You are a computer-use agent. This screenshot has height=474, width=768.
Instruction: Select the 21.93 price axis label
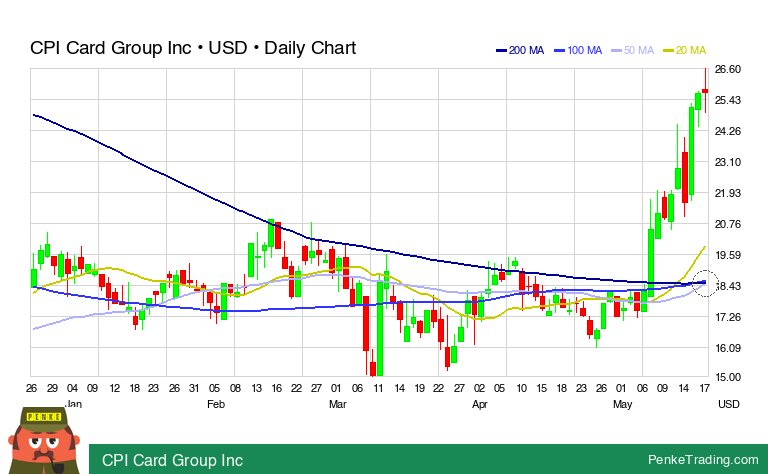point(727,193)
